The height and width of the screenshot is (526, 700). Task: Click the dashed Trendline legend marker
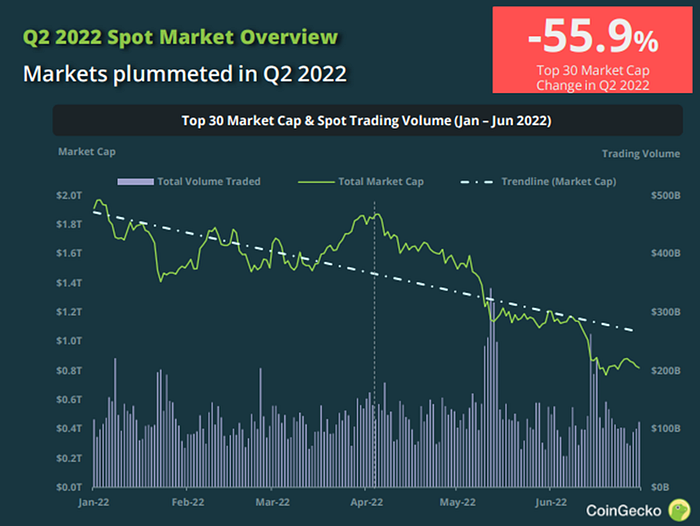477,182
